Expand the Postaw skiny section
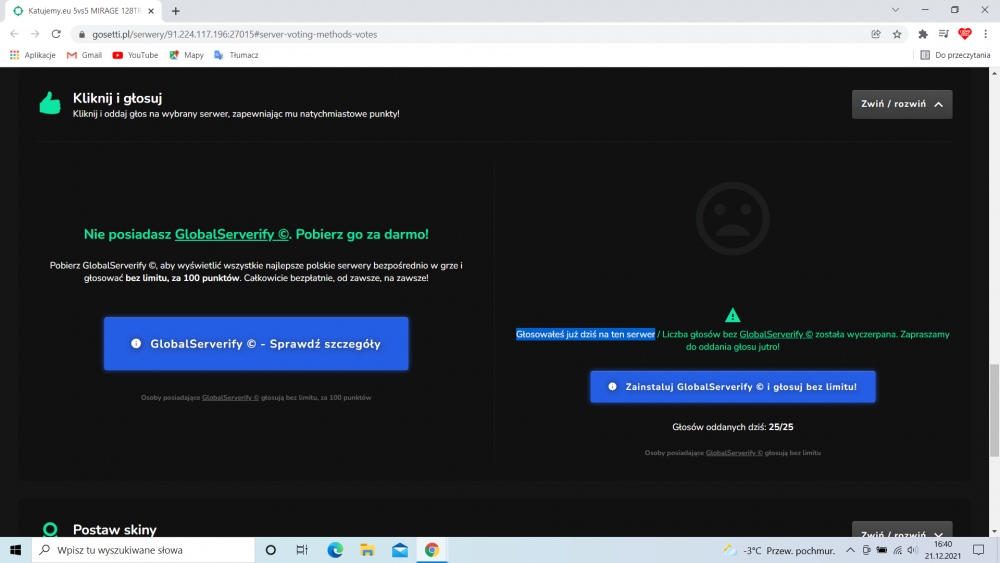Screen dimensions: 1000x563 (x=902, y=530)
